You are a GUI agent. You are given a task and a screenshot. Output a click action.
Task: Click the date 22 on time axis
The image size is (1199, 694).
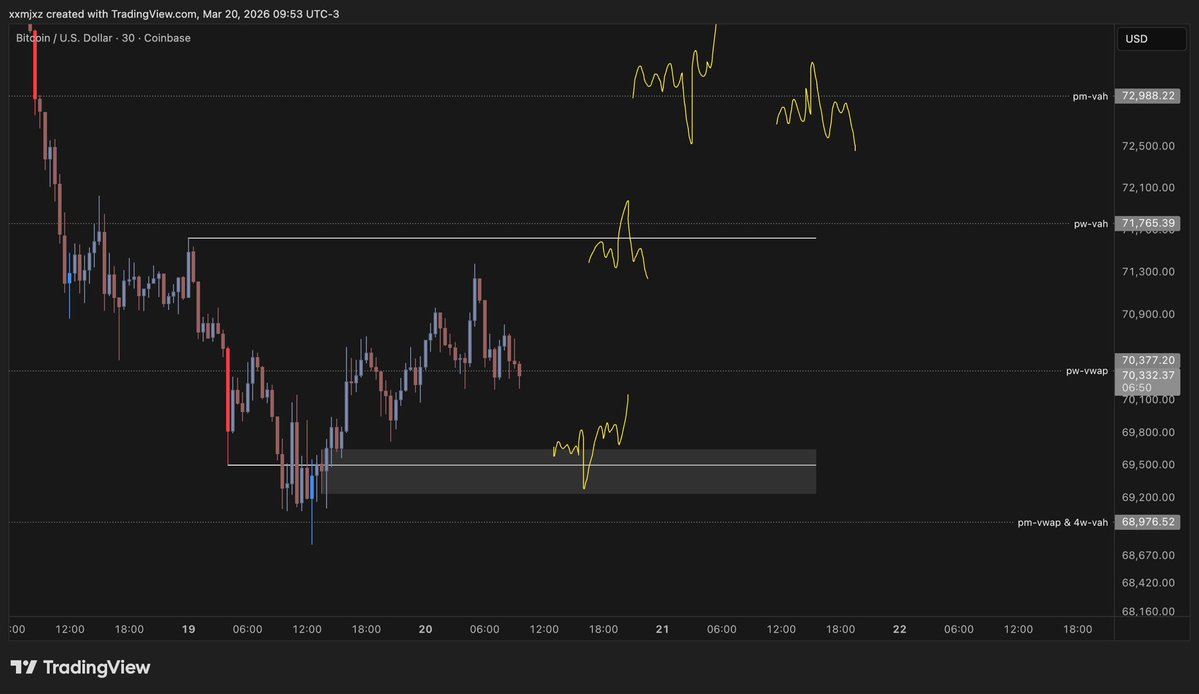(899, 629)
